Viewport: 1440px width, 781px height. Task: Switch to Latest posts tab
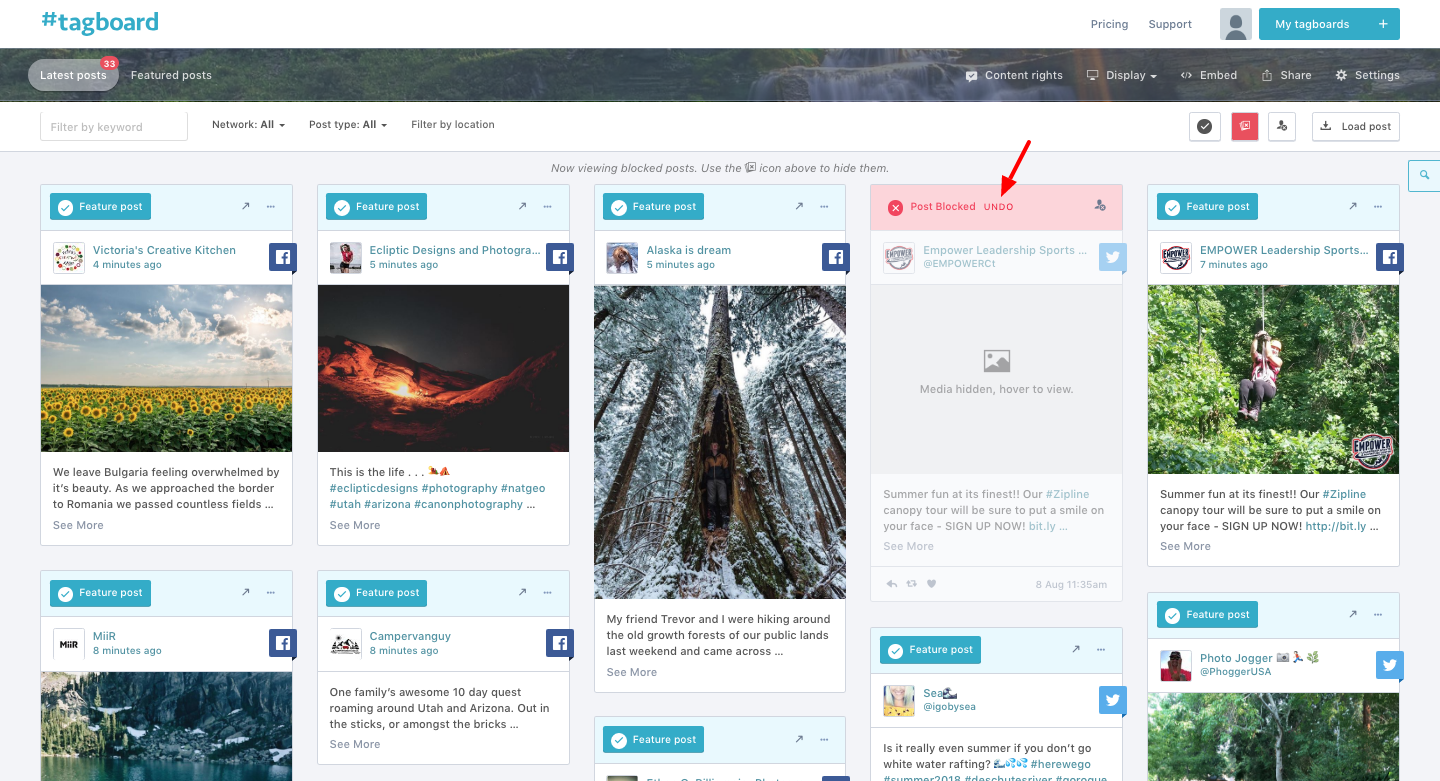(x=73, y=75)
